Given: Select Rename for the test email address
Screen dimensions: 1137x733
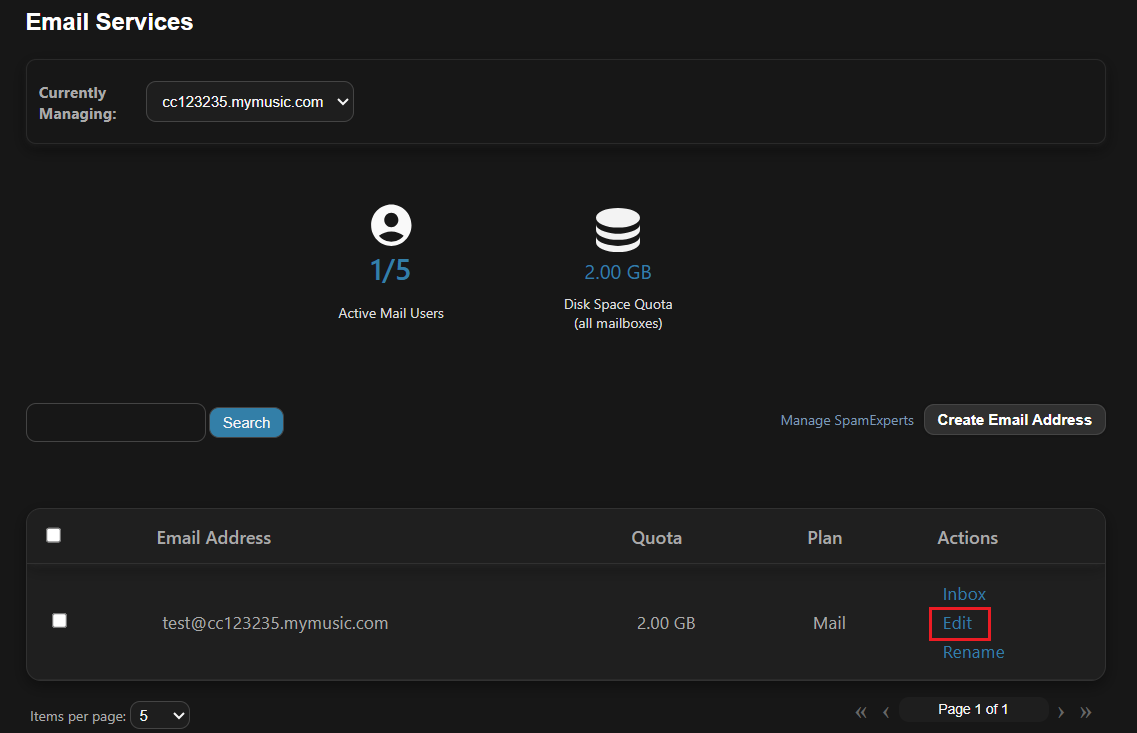Looking at the screenshot, I should click(x=973, y=652).
